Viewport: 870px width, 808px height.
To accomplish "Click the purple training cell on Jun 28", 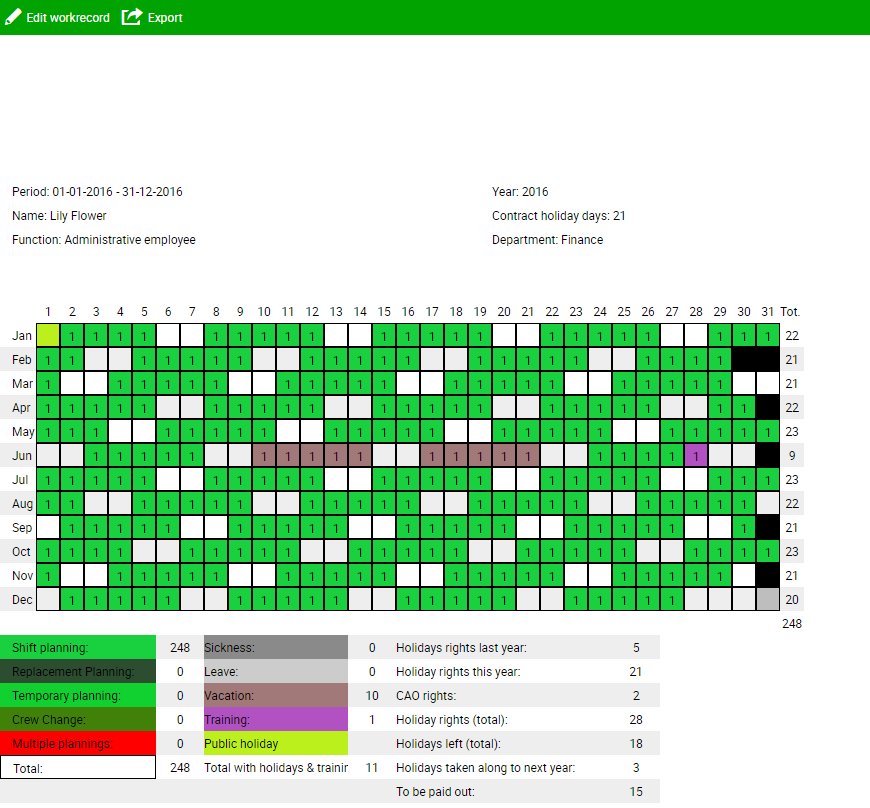I will click(696, 456).
